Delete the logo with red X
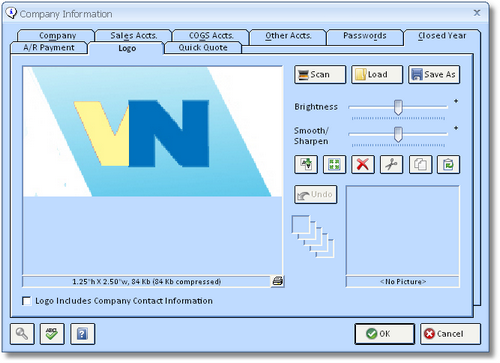Image resolution: width=500 pixels, height=363 pixels. pos(363,164)
